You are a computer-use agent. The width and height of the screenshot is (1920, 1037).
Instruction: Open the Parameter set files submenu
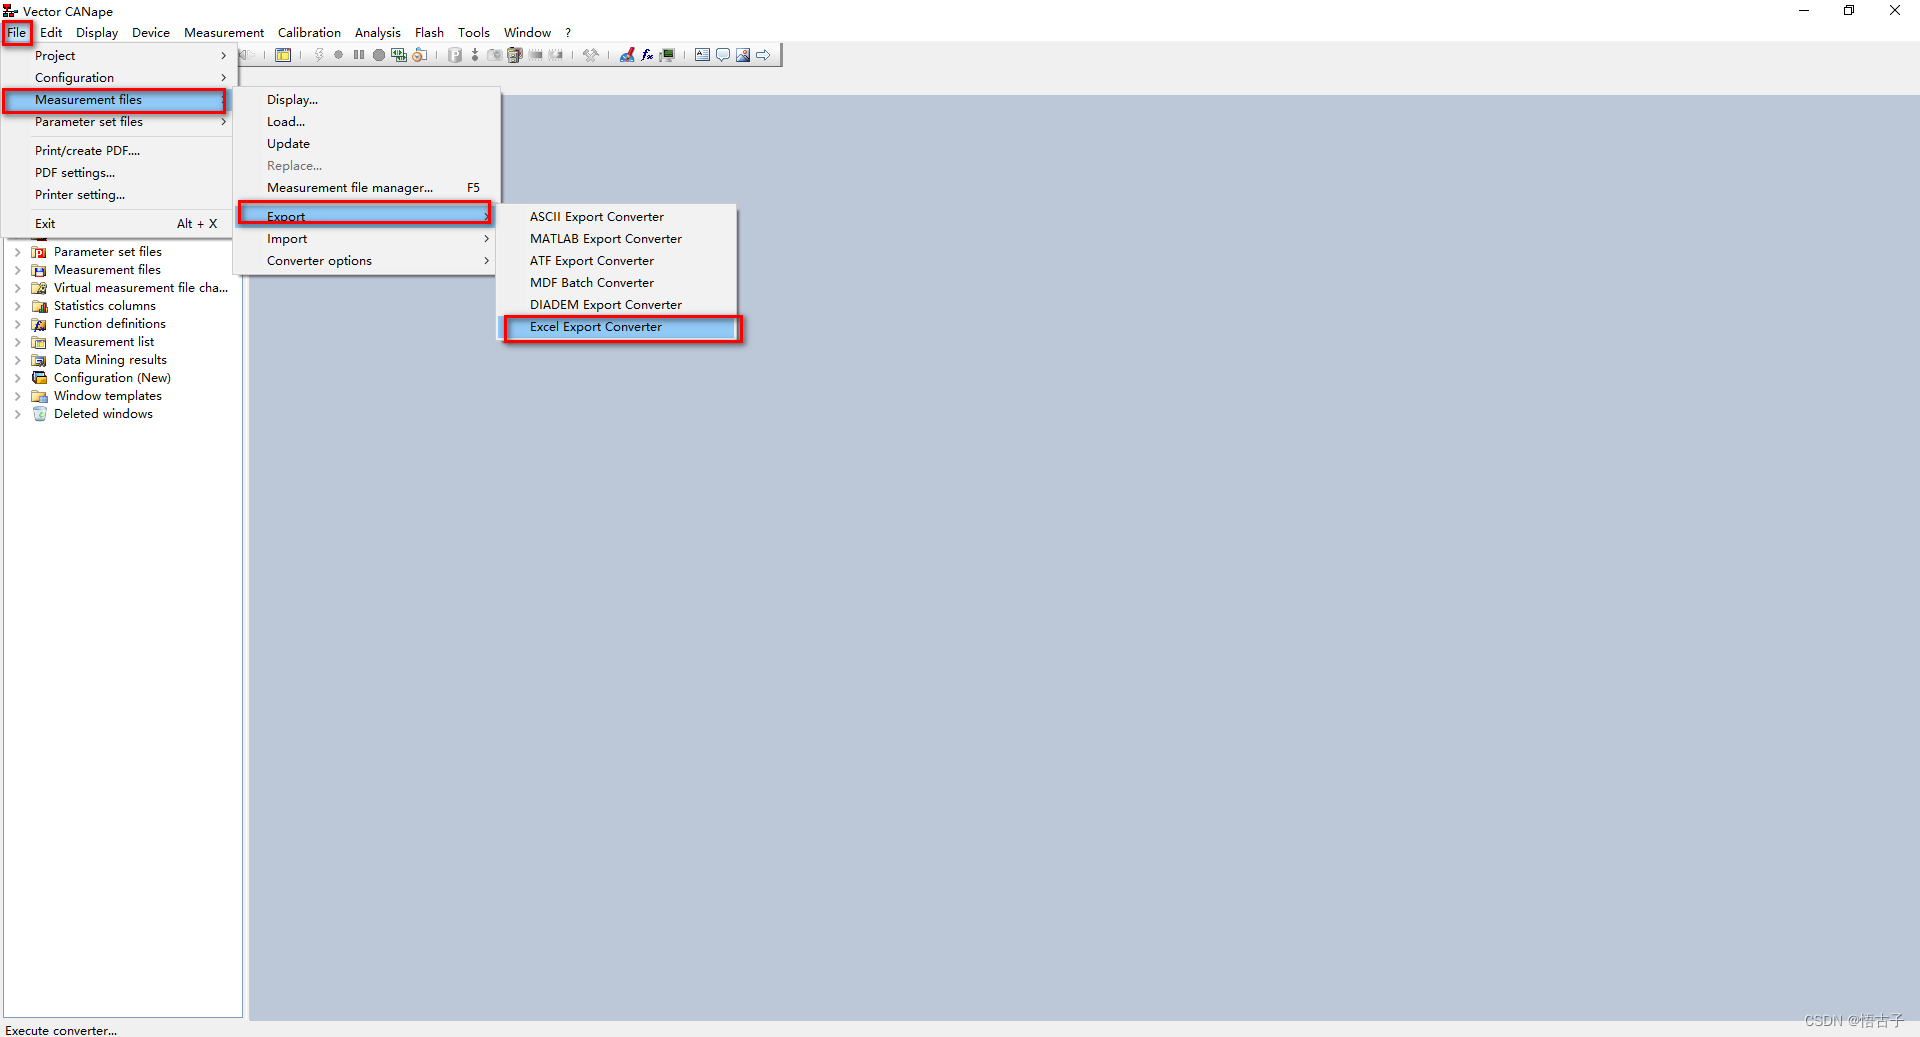tap(118, 122)
